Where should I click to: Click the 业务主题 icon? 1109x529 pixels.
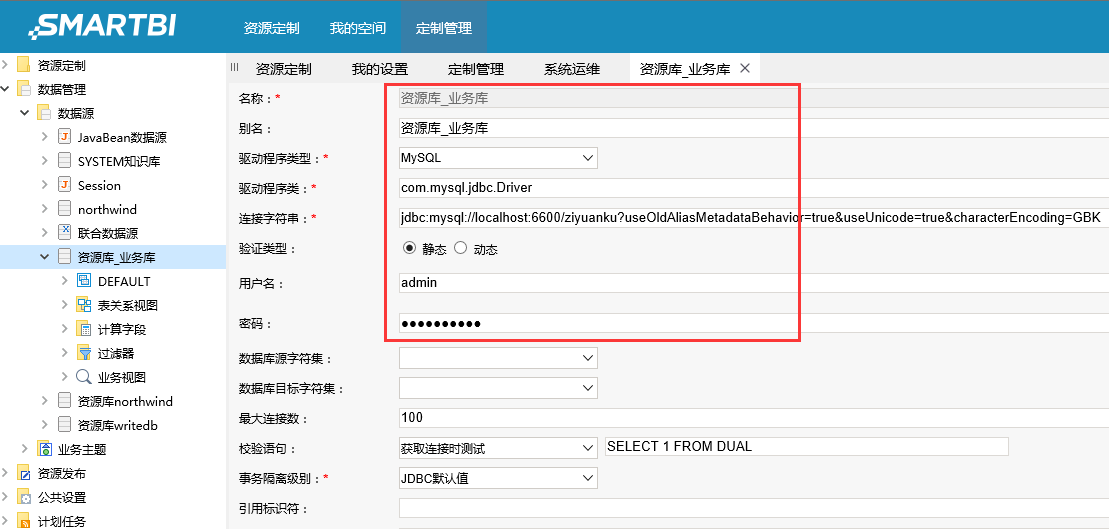click(x=44, y=449)
